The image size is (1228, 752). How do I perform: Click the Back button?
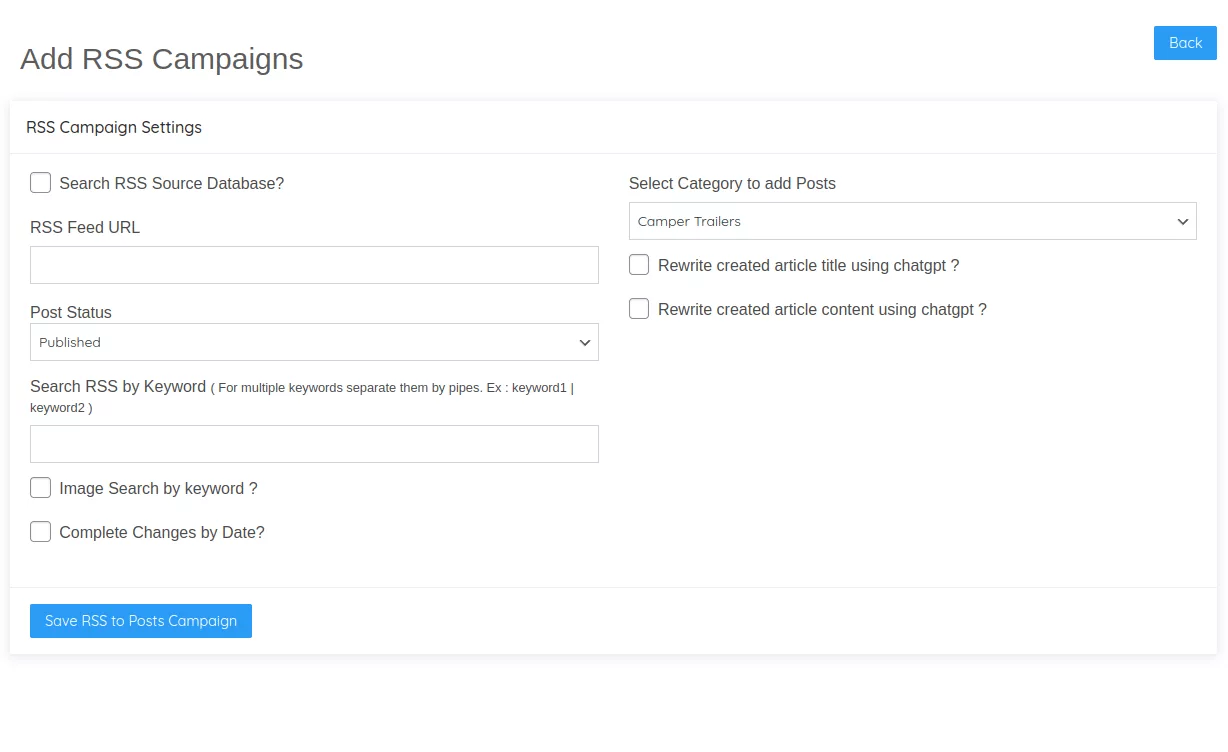point(1185,43)
